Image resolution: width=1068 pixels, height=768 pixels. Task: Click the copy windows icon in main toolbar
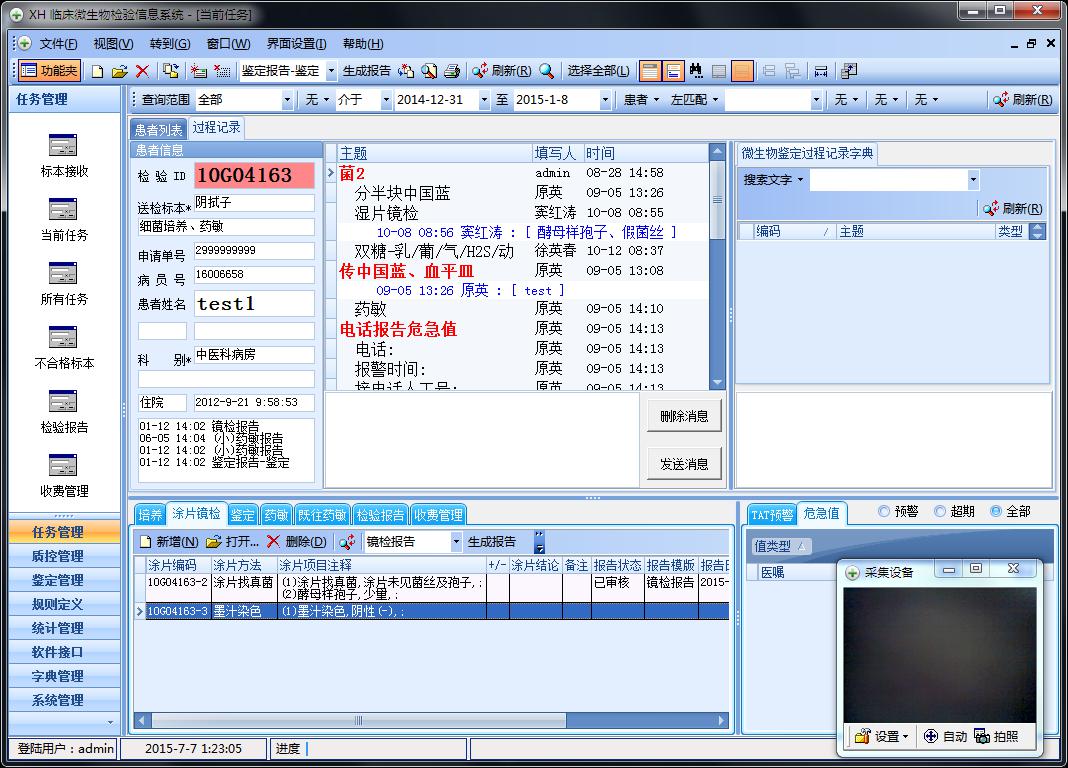point(170,71)
